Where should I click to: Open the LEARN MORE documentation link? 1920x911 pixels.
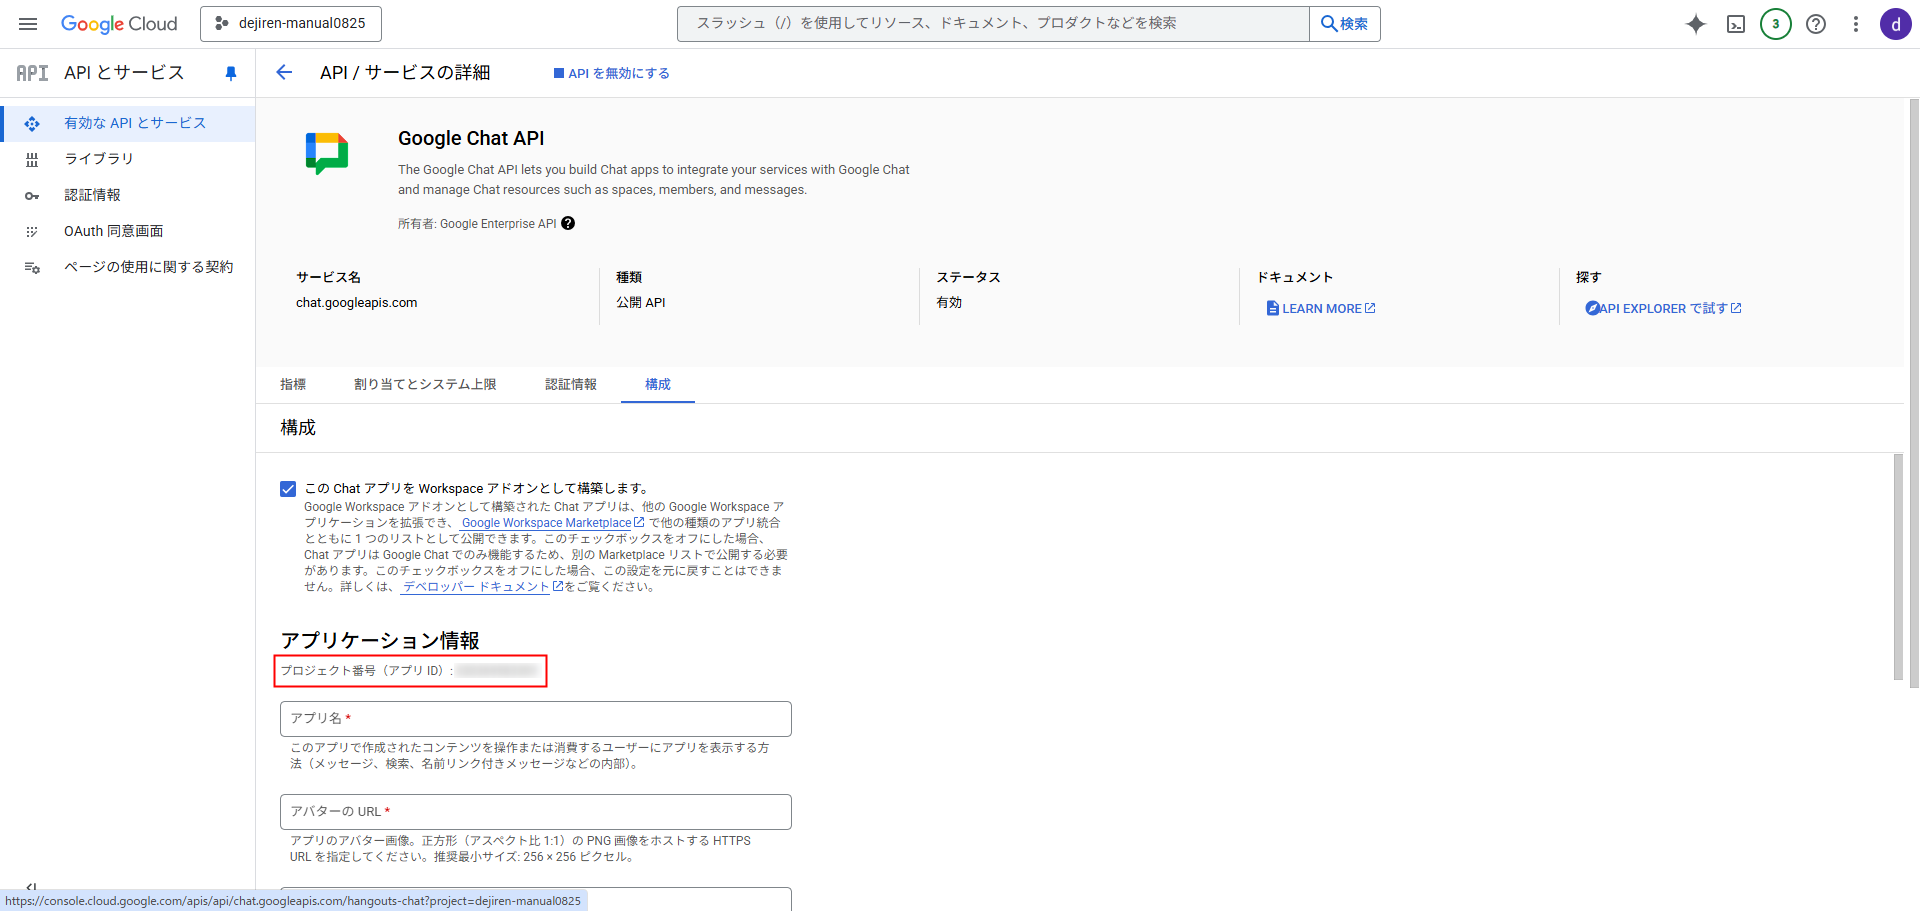pos(1321,309)
